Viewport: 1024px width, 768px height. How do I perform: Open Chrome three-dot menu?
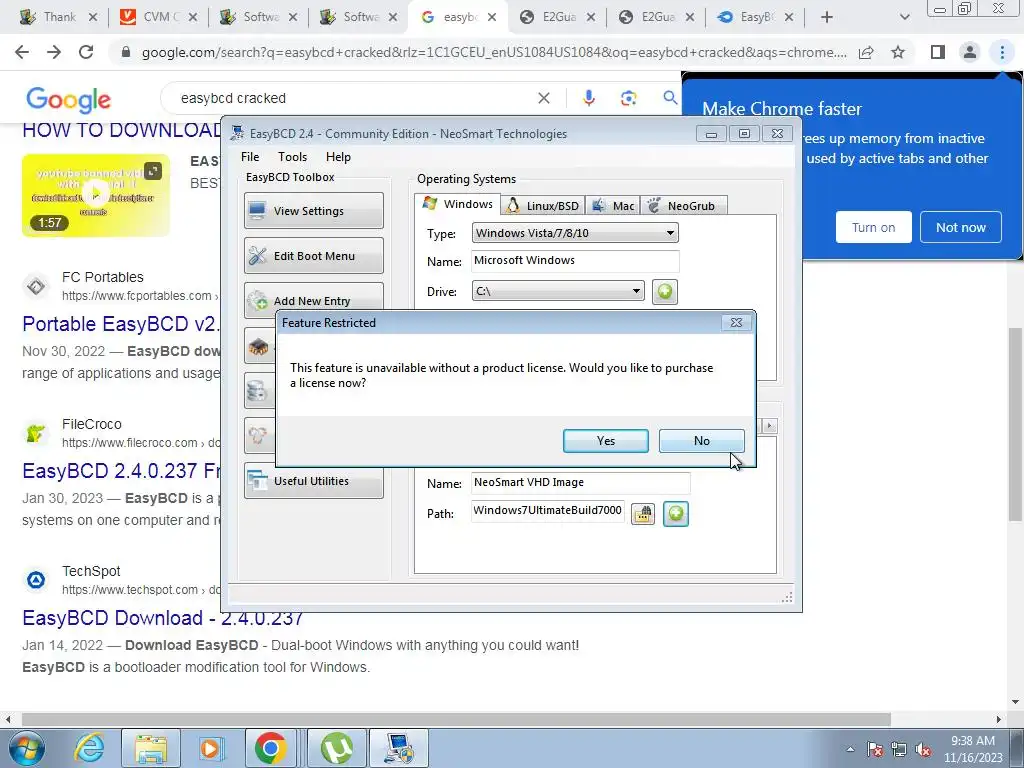click(x=1002, y=52)
